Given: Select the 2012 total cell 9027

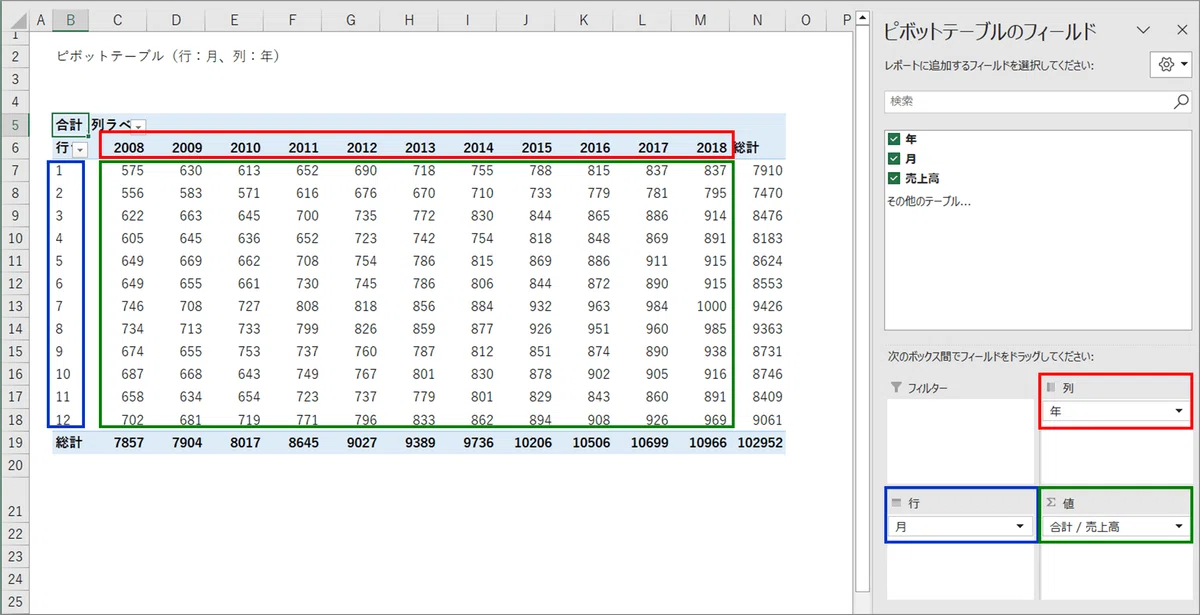Looking at the screenshot, I should (x=351, y=441).
